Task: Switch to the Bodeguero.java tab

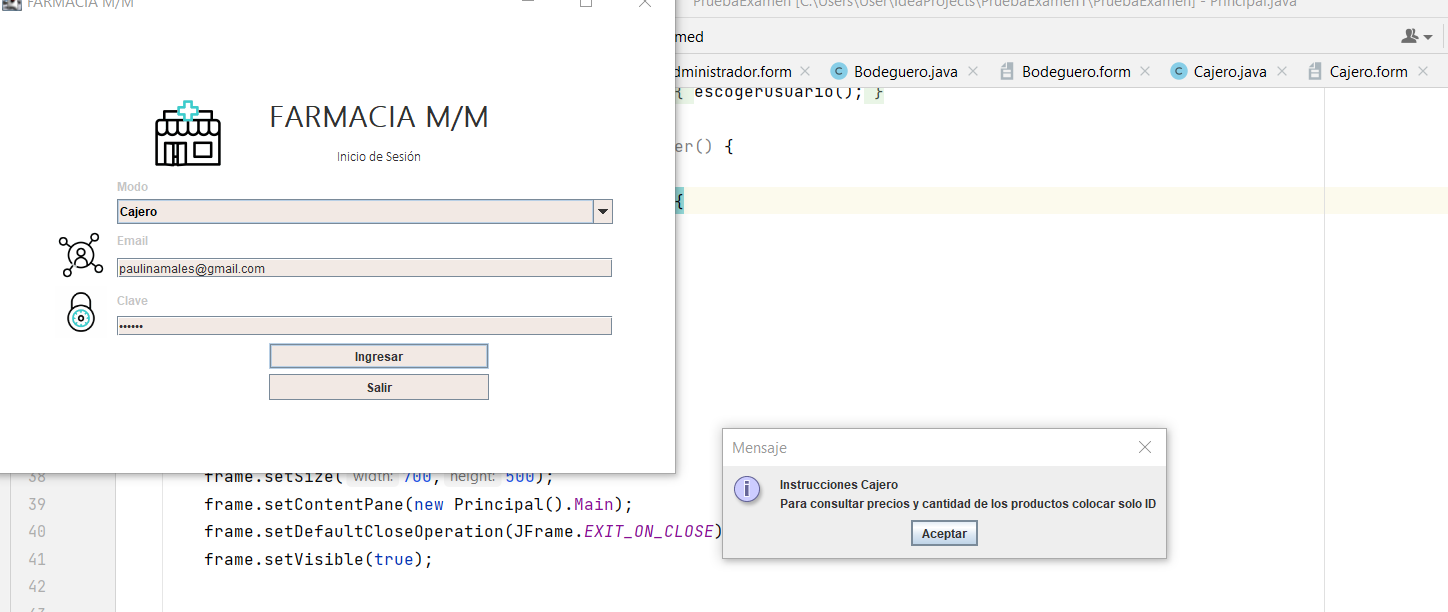Action: 905,71
